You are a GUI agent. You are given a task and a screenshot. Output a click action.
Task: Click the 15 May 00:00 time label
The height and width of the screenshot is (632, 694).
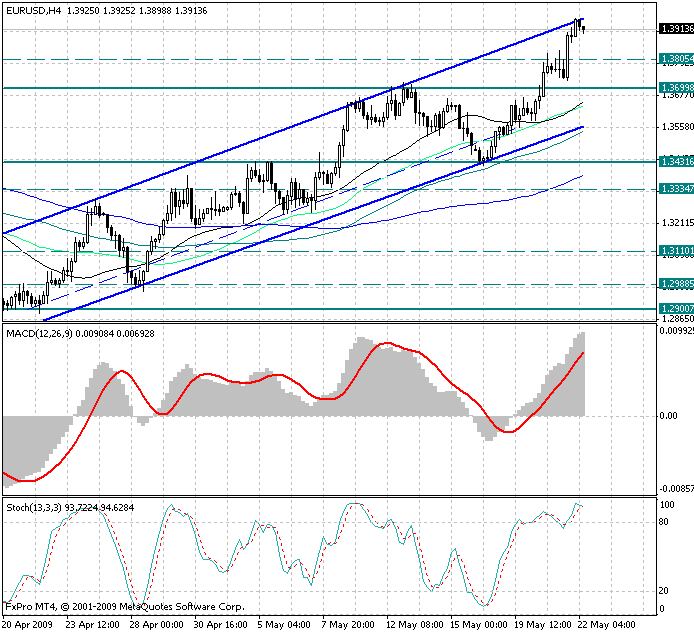point(479,625)
